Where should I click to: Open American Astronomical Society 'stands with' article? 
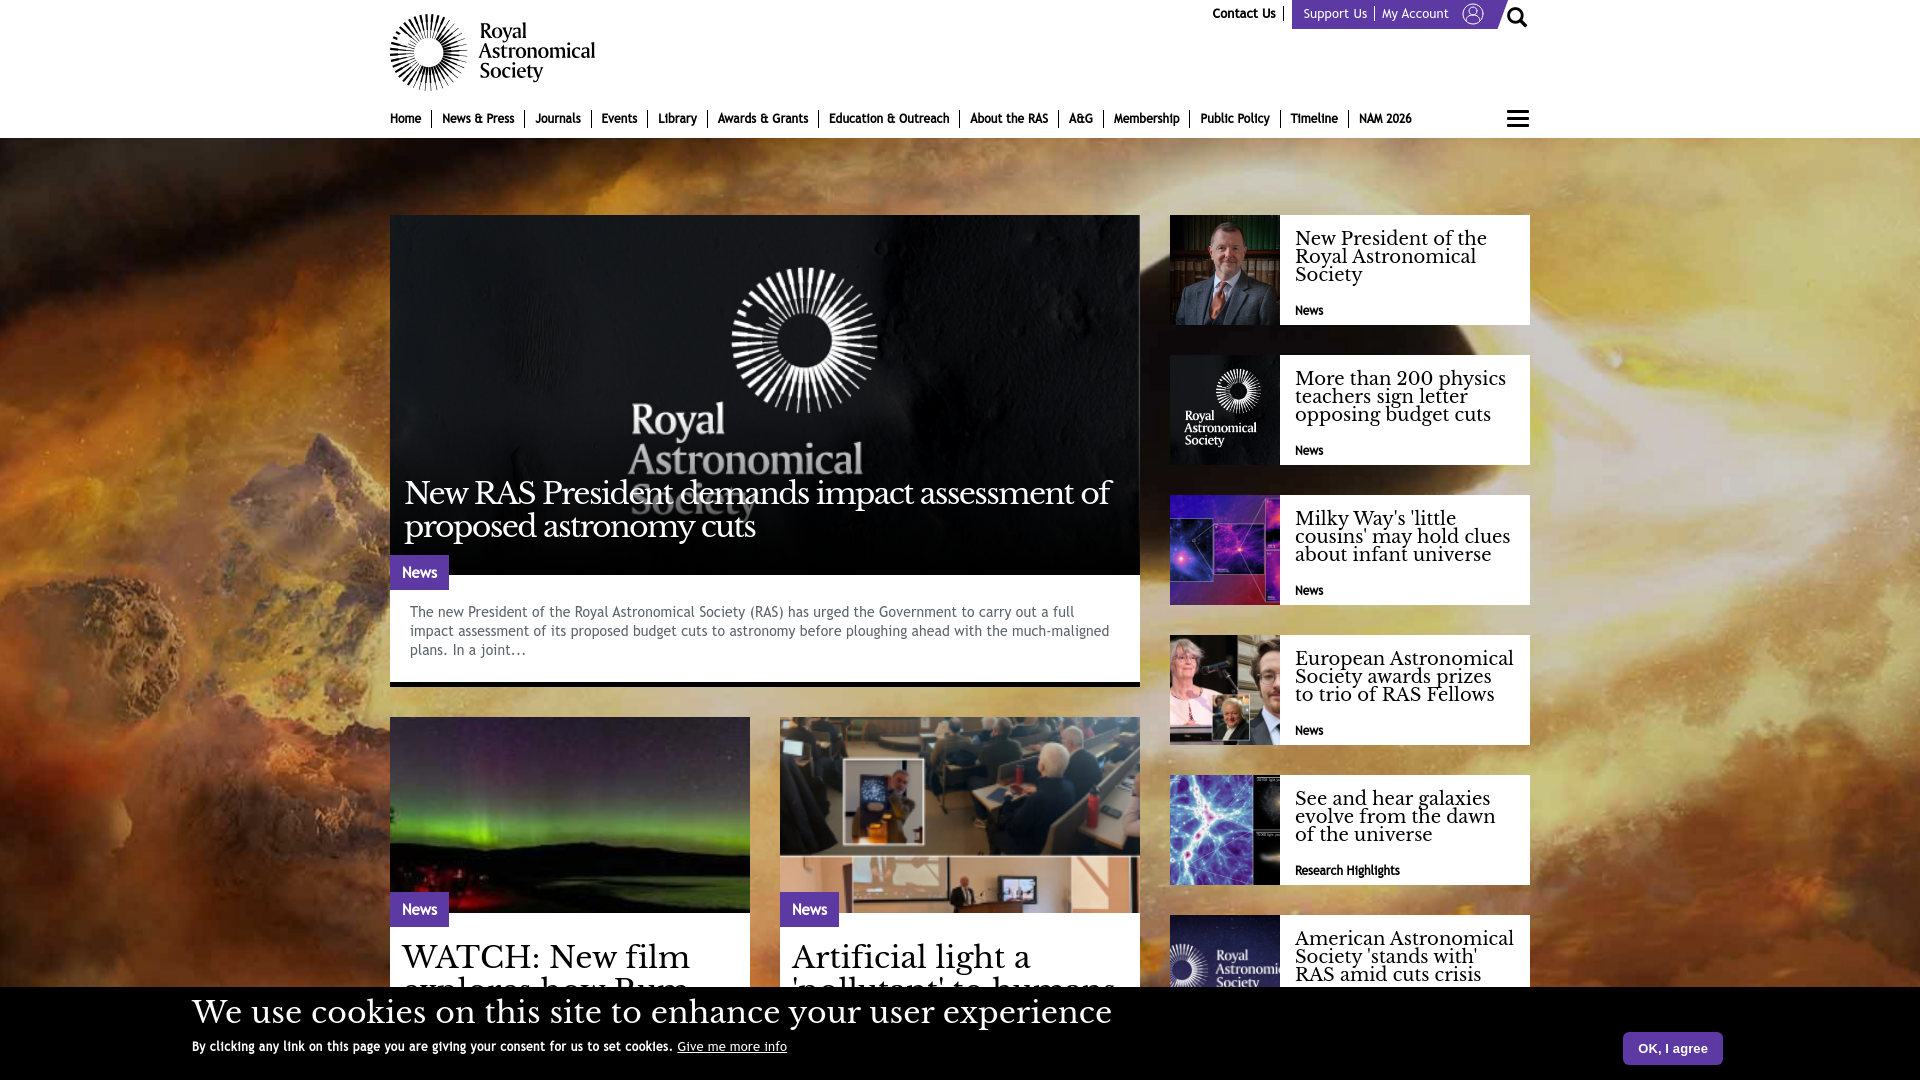point(1404,957)
